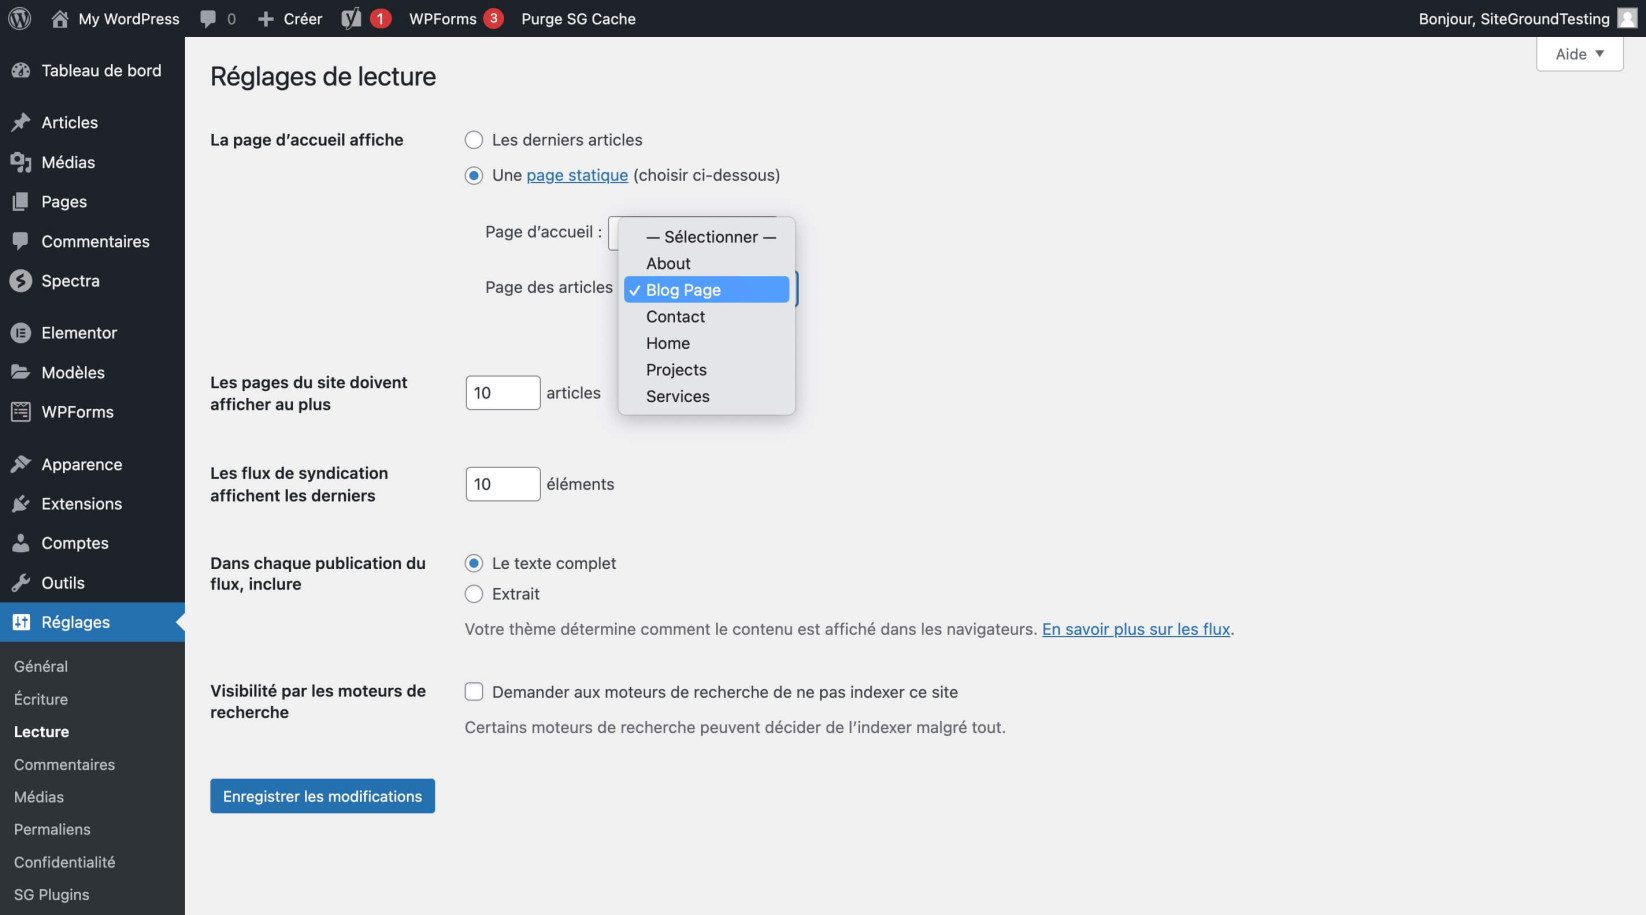Open the Yoast SEO icon in admin bar
The height and width of the screenshot is (915, 1646).
[x=351, y=18]
